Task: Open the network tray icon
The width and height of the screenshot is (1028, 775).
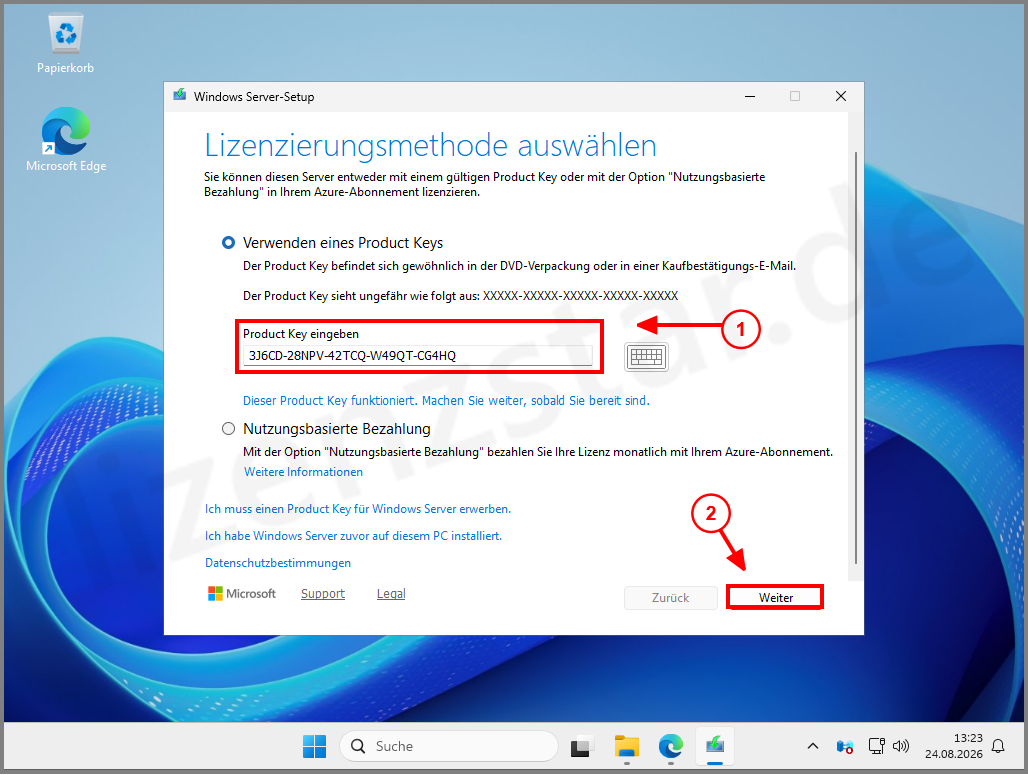Action: [876, 746]
